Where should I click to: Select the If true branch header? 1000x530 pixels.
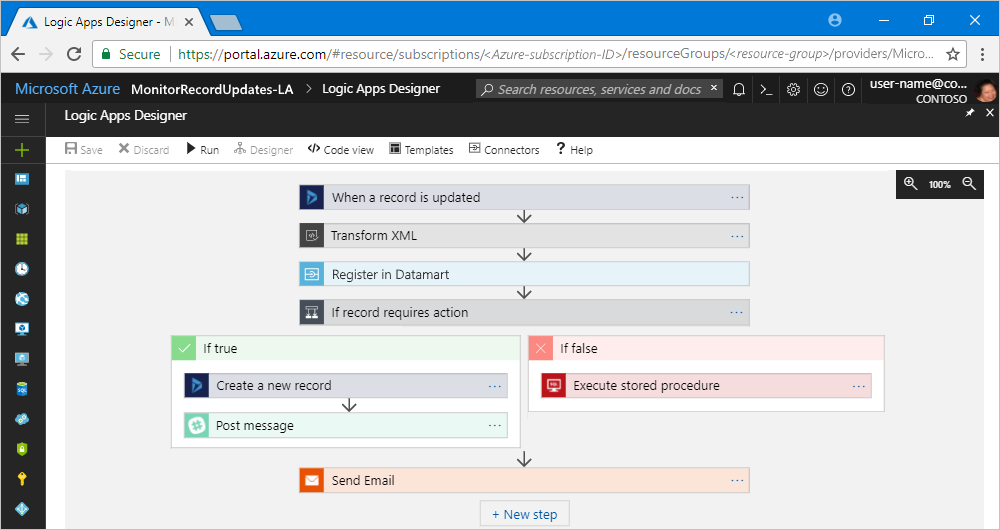(x=346, y=348)
